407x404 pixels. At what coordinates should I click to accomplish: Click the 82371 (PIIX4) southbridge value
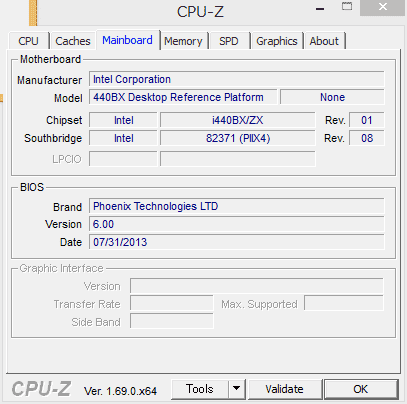[x=237, y=138]
